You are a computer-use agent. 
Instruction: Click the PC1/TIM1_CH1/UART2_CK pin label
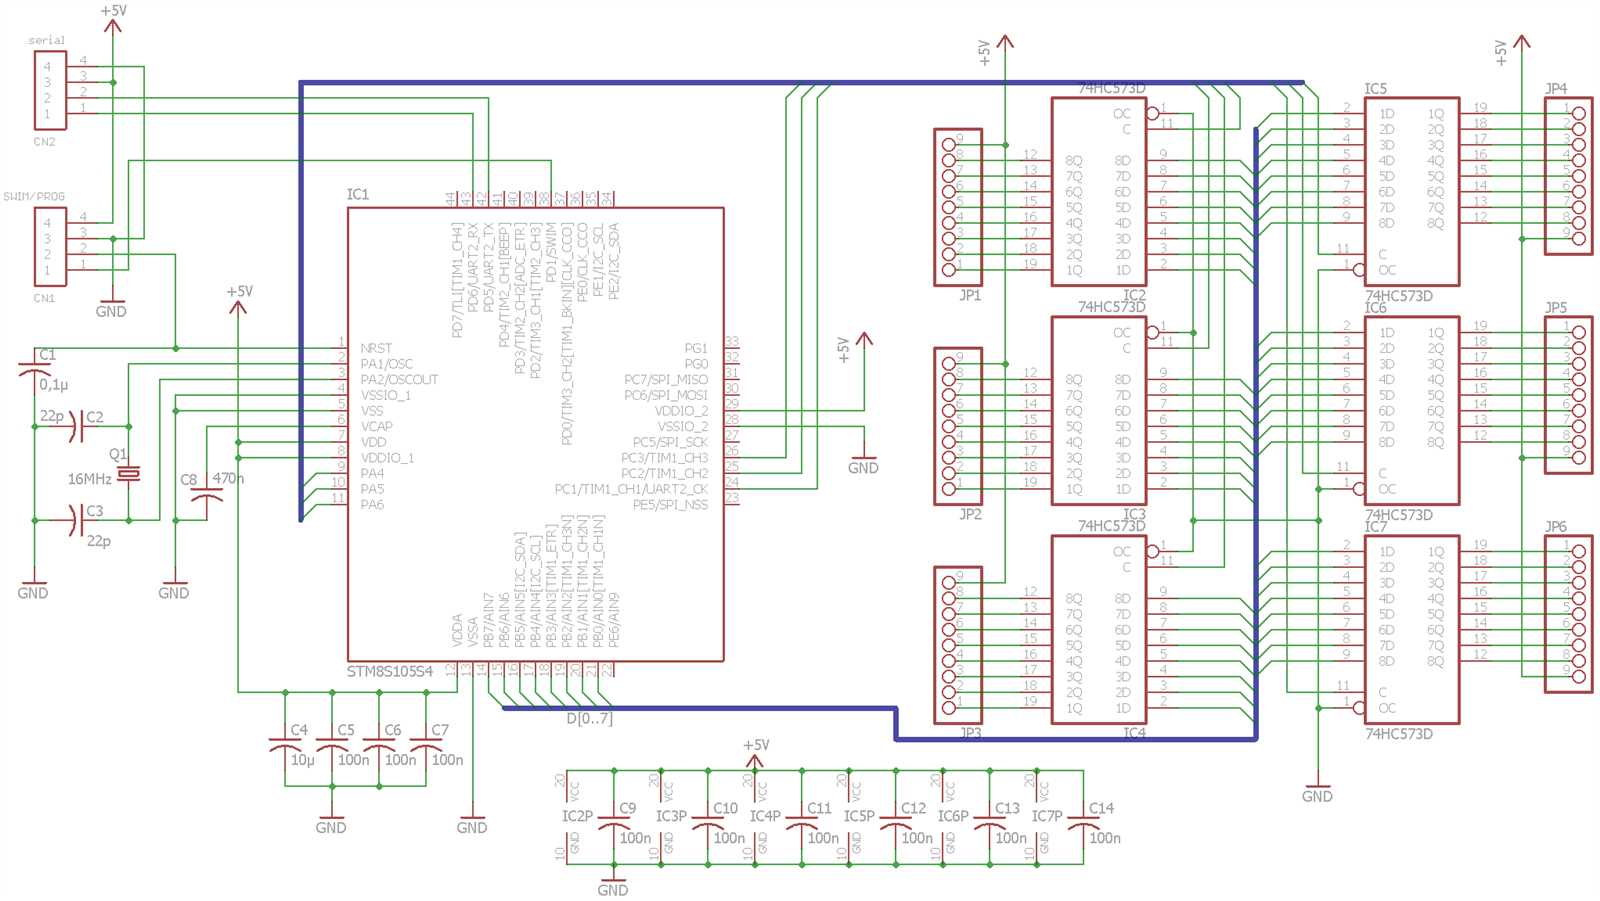click(x=631, y=489)
